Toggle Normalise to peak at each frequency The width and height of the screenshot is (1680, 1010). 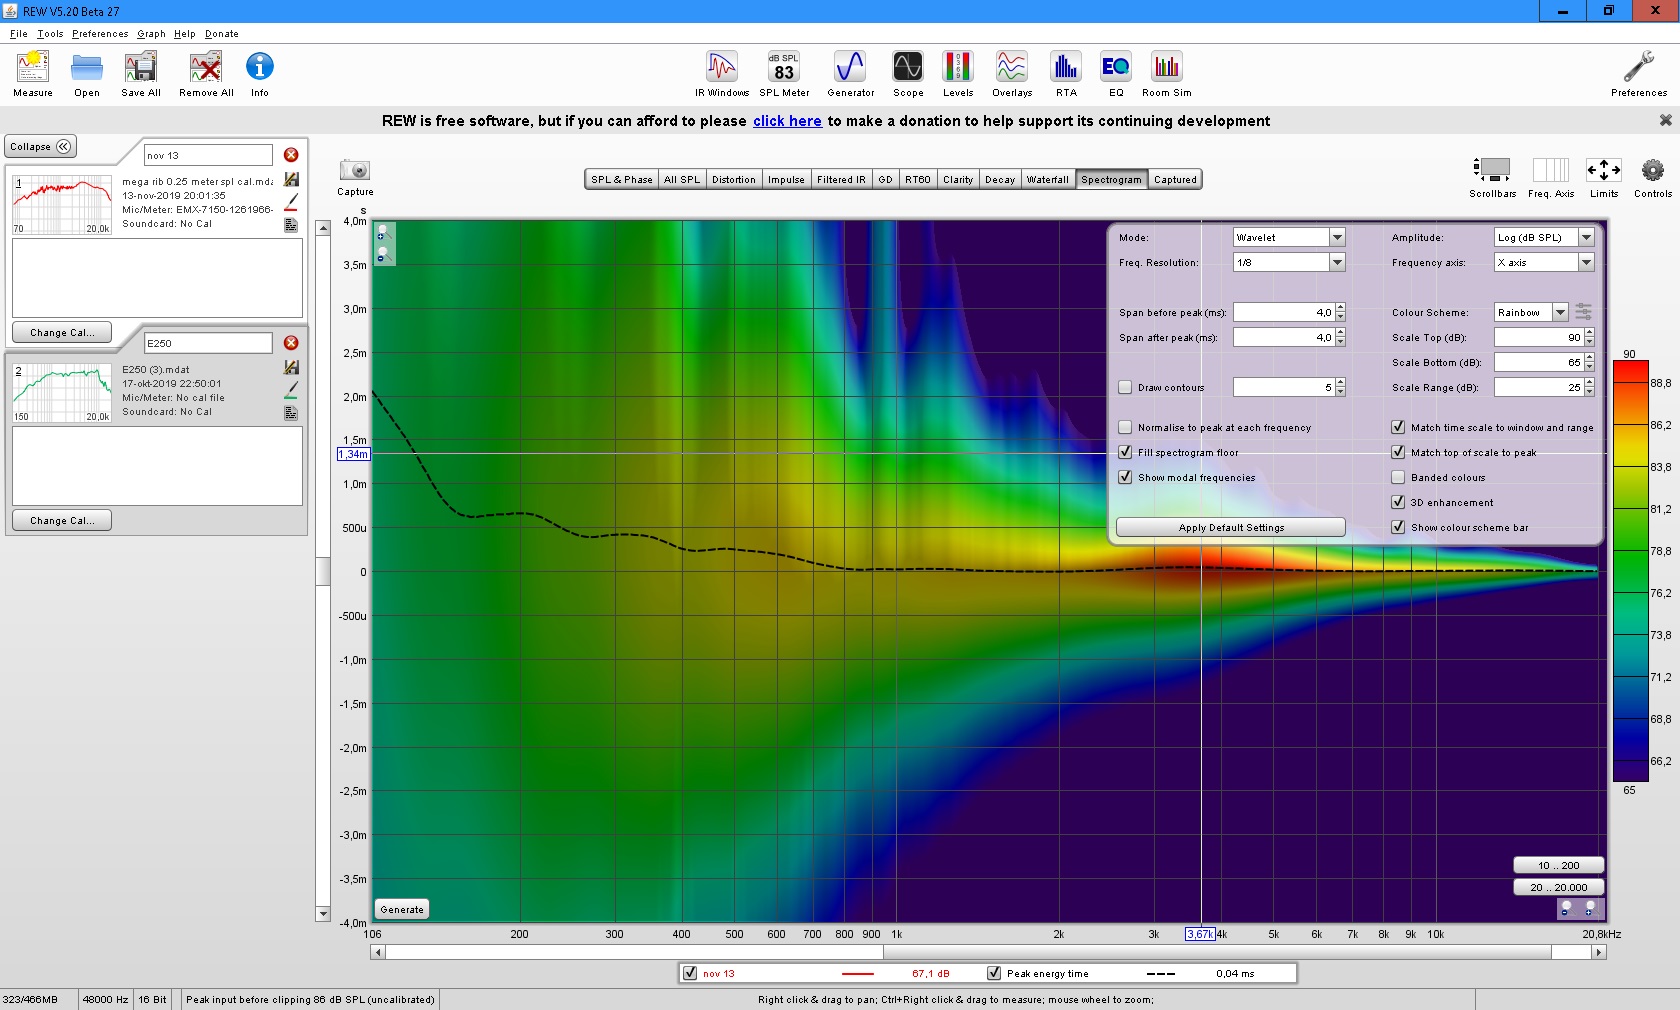tap(1125, 427)
